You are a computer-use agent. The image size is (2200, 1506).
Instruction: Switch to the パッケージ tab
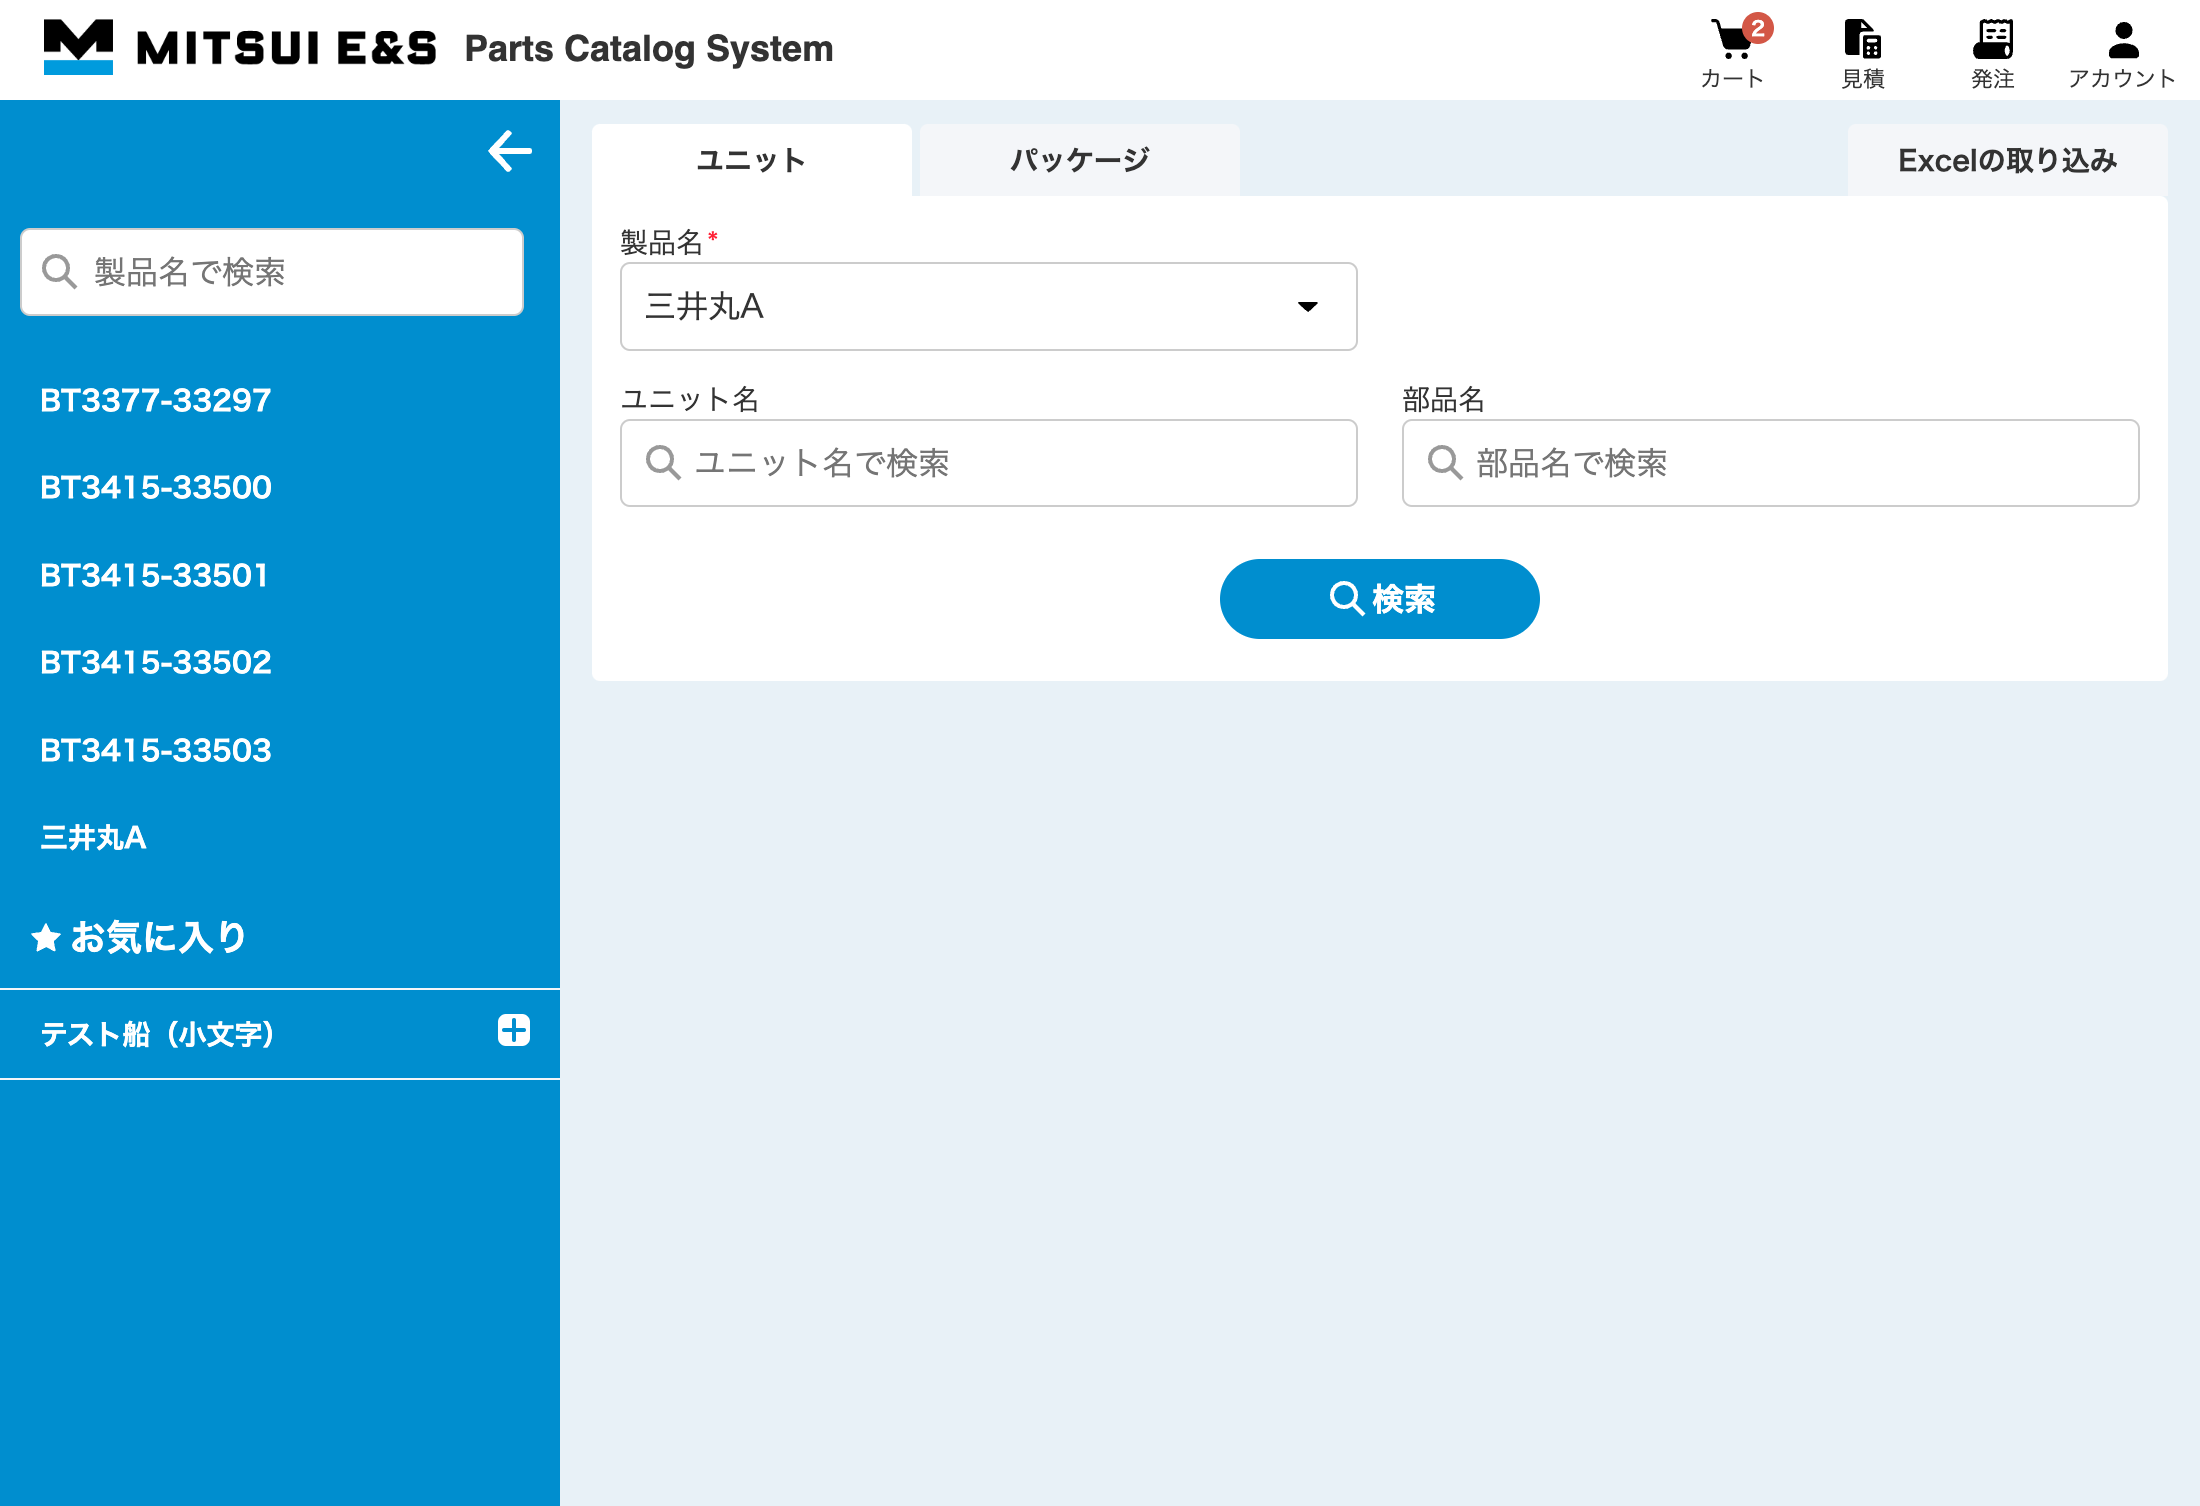[1079, 160]
